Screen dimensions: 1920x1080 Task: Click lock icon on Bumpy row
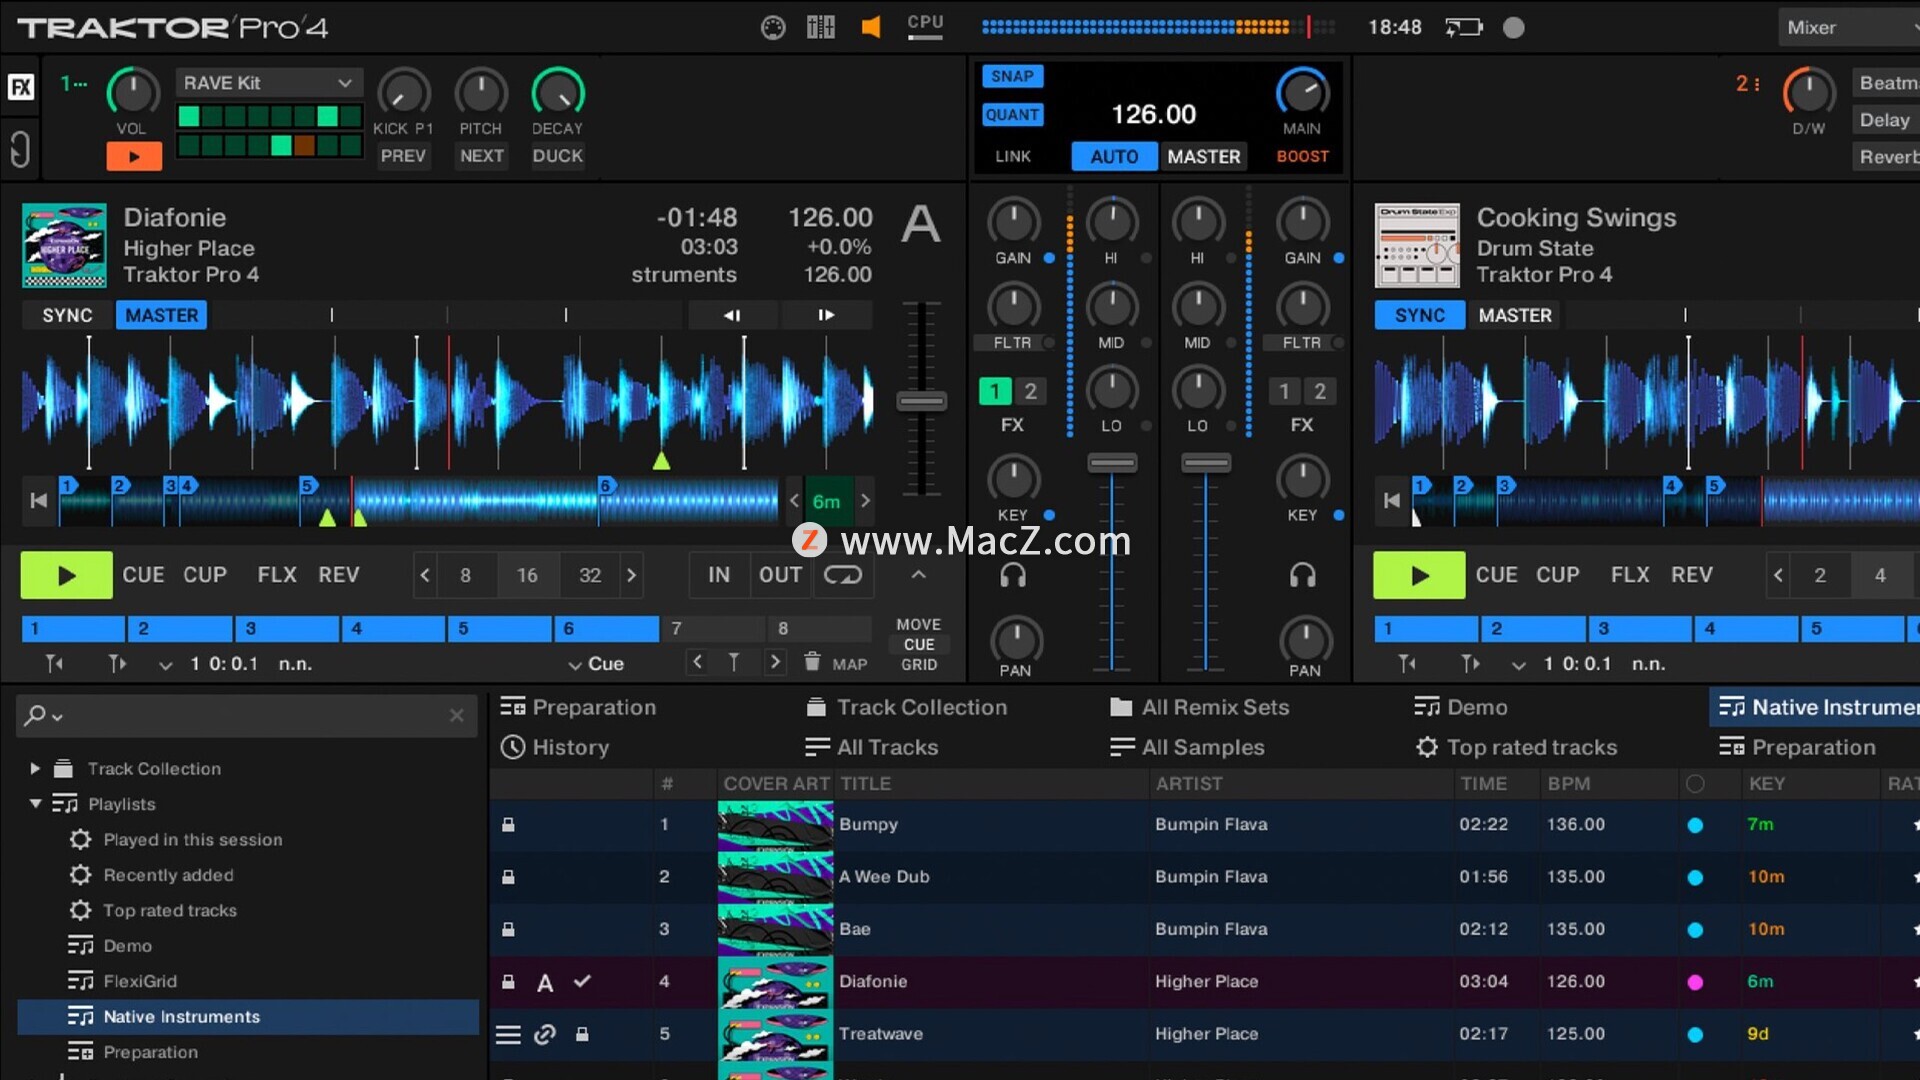[x=508, y=825]
